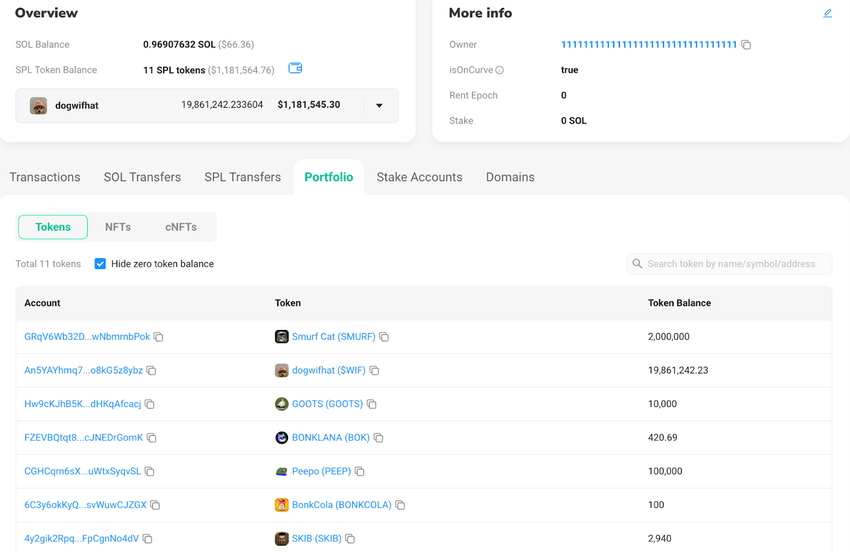Copy the BONKLANA account address FZEVBQtqt8
The height and width of the screenshot is (552, 850).
click(x=152, y=438)
